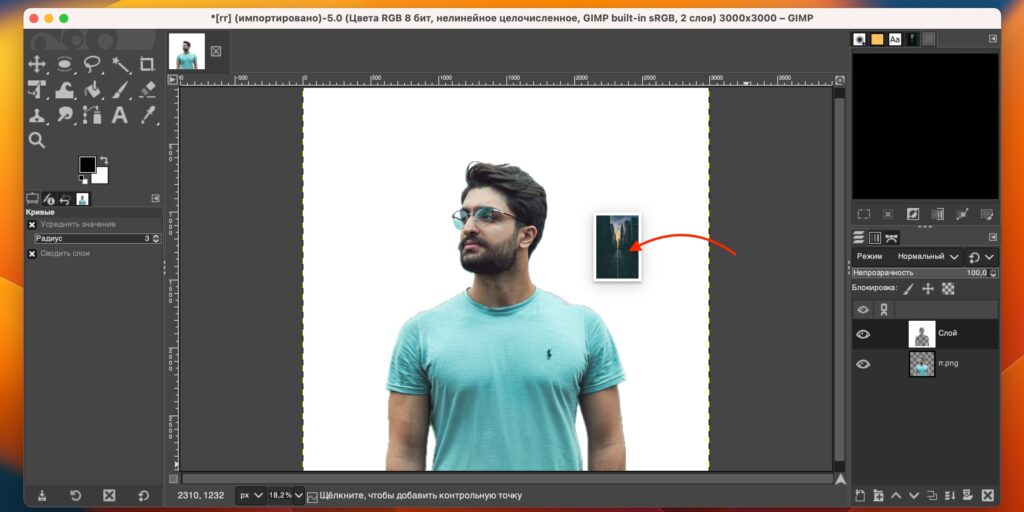Expand the zoom percentage dropdown

[287, 496]
